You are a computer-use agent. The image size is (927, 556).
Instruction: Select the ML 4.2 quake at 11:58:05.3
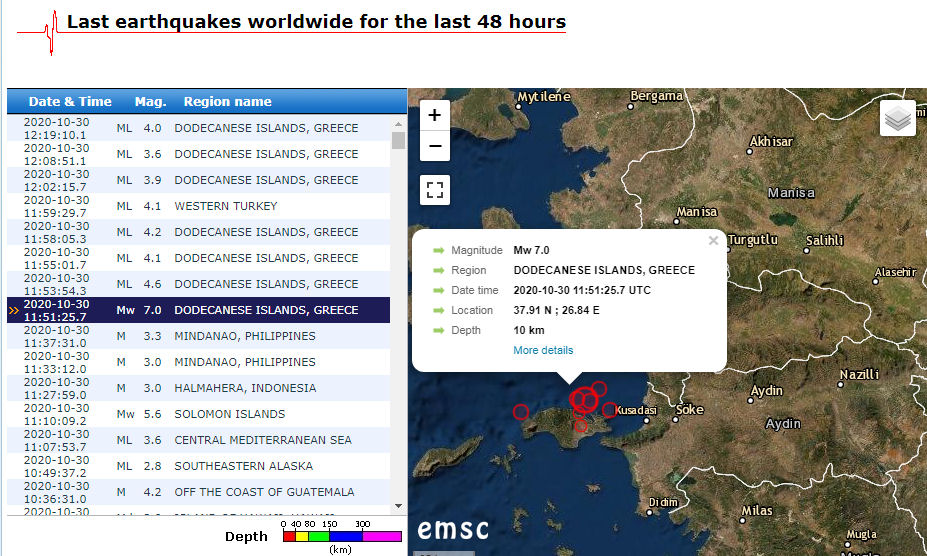[199, 232]
